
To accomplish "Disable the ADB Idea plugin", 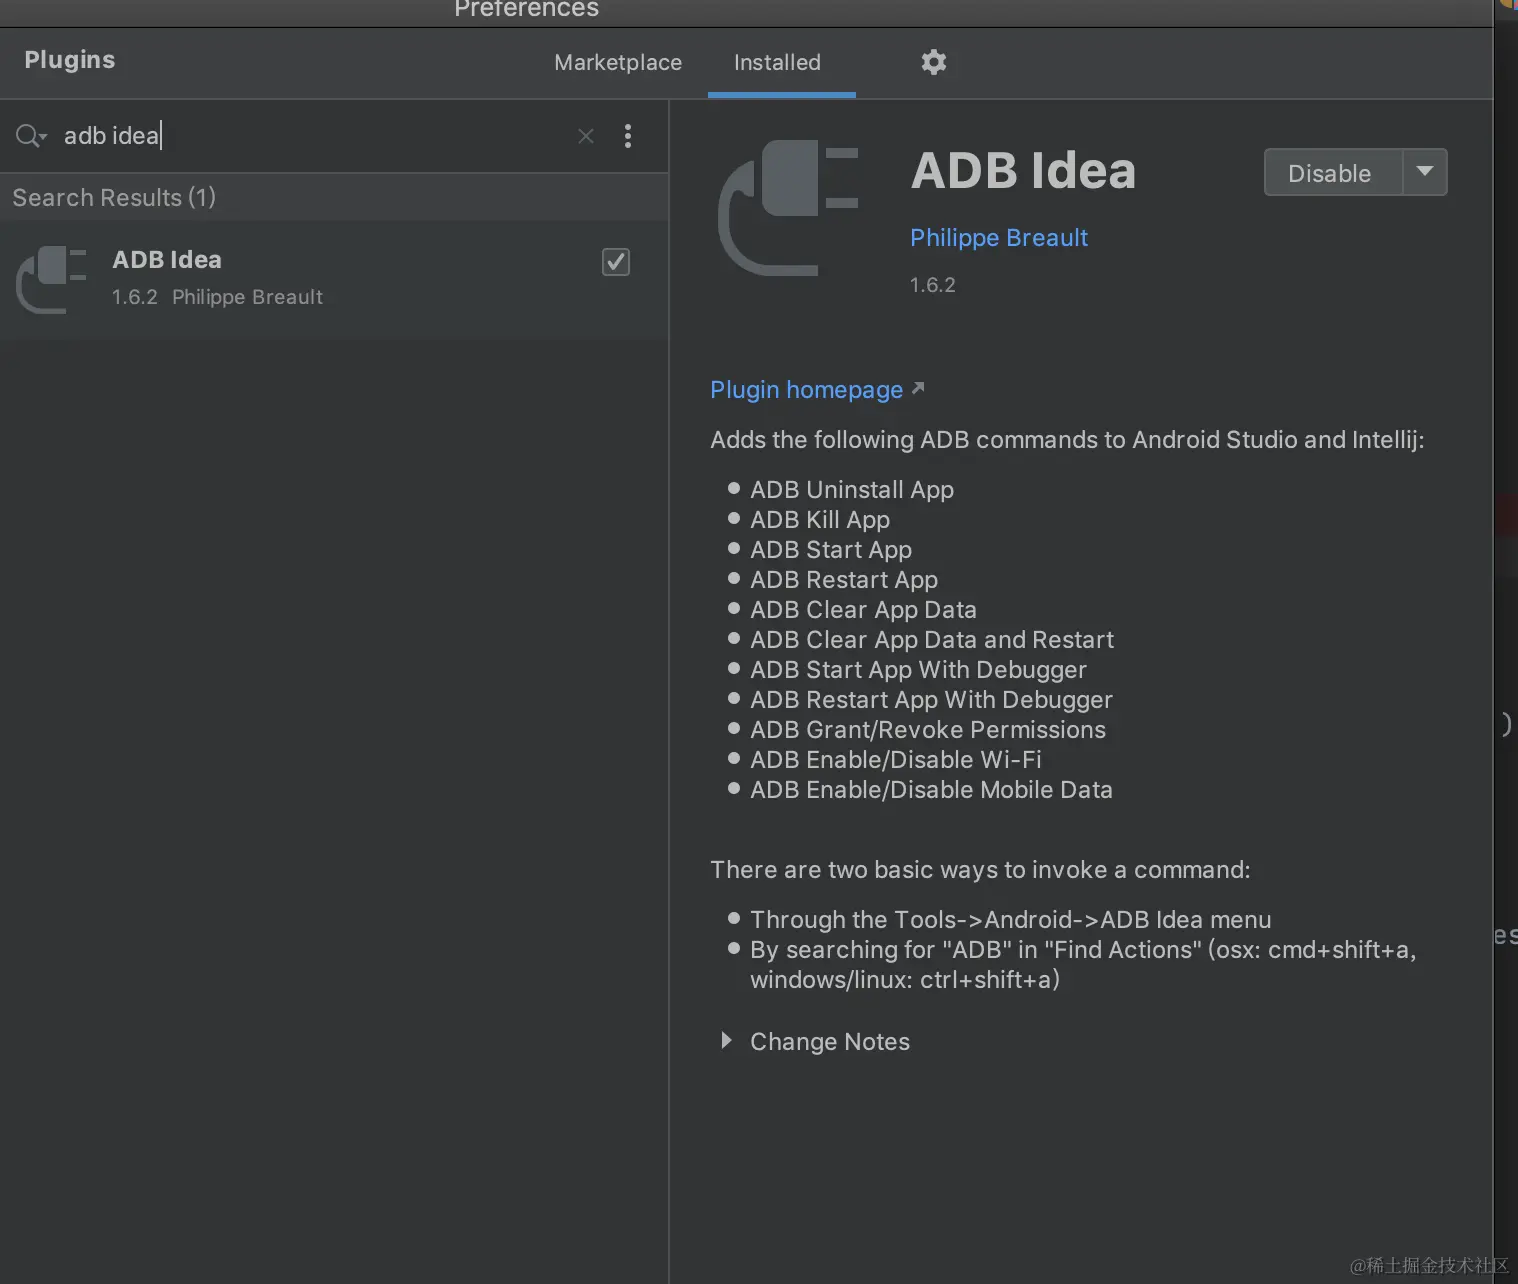I will pos(1333,172).
